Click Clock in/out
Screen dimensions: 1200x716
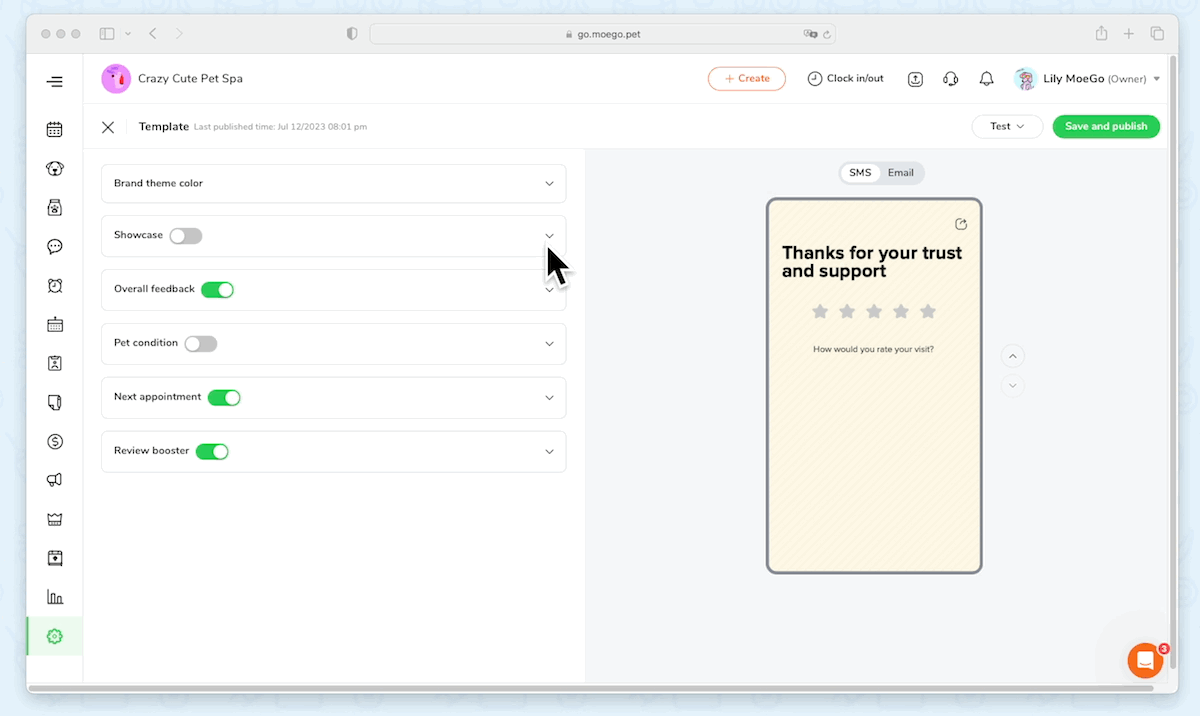(x=846, y=79)
